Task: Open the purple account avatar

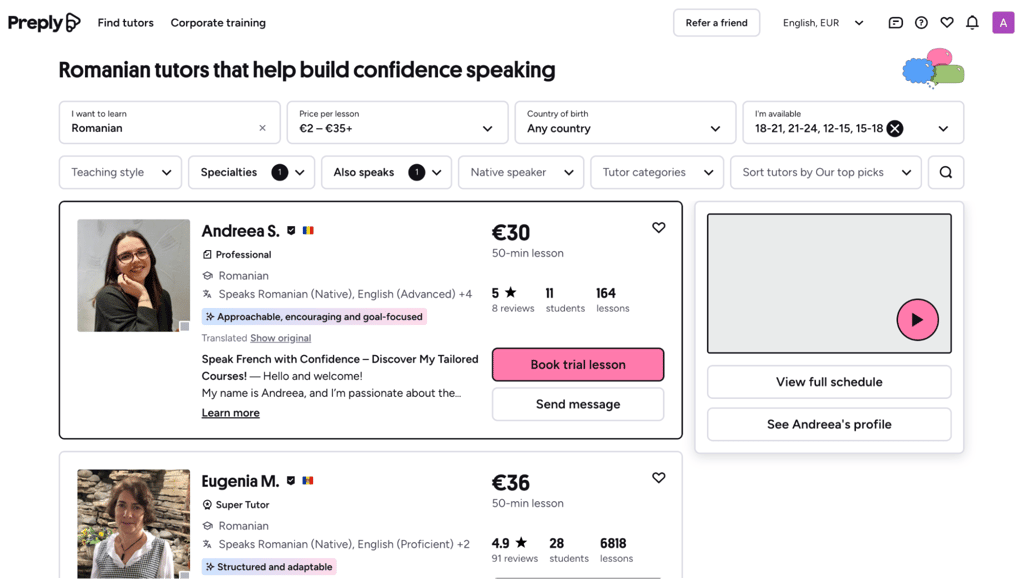Action: point(1002,23)
